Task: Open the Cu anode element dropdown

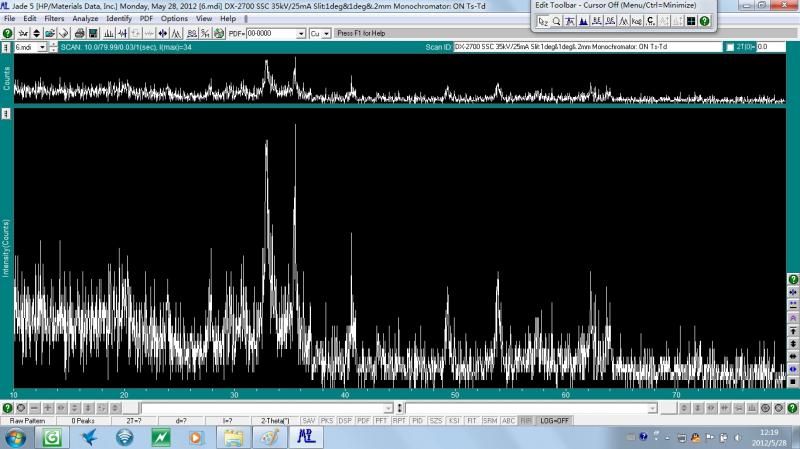Action: coord(327,33)
